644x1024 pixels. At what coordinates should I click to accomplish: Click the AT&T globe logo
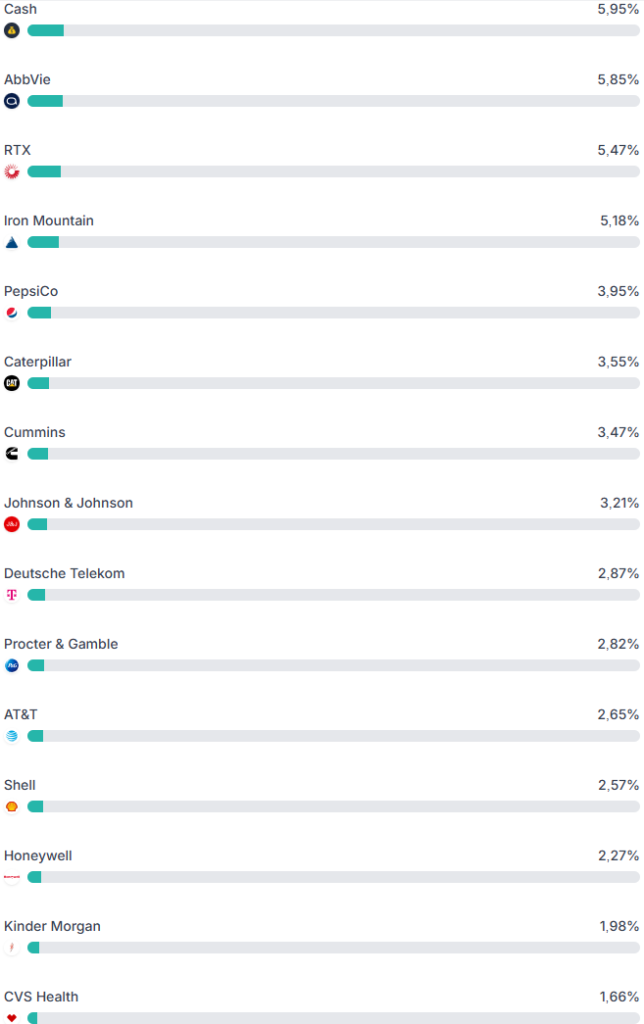(x=12, y=736)
